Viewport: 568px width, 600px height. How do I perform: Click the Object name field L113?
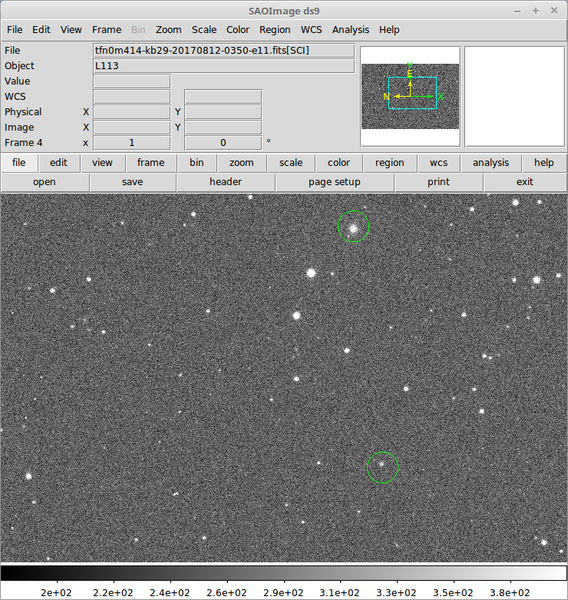point(224,66)
